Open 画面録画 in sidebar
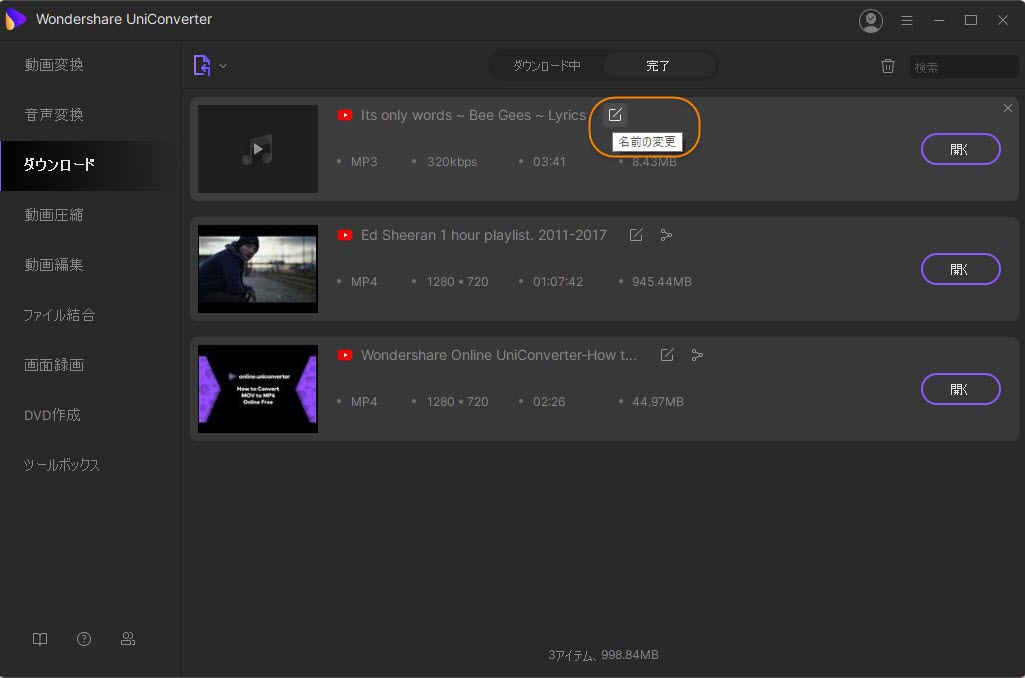The width and height of the screenshot is (1025, 678). (54, 364)
